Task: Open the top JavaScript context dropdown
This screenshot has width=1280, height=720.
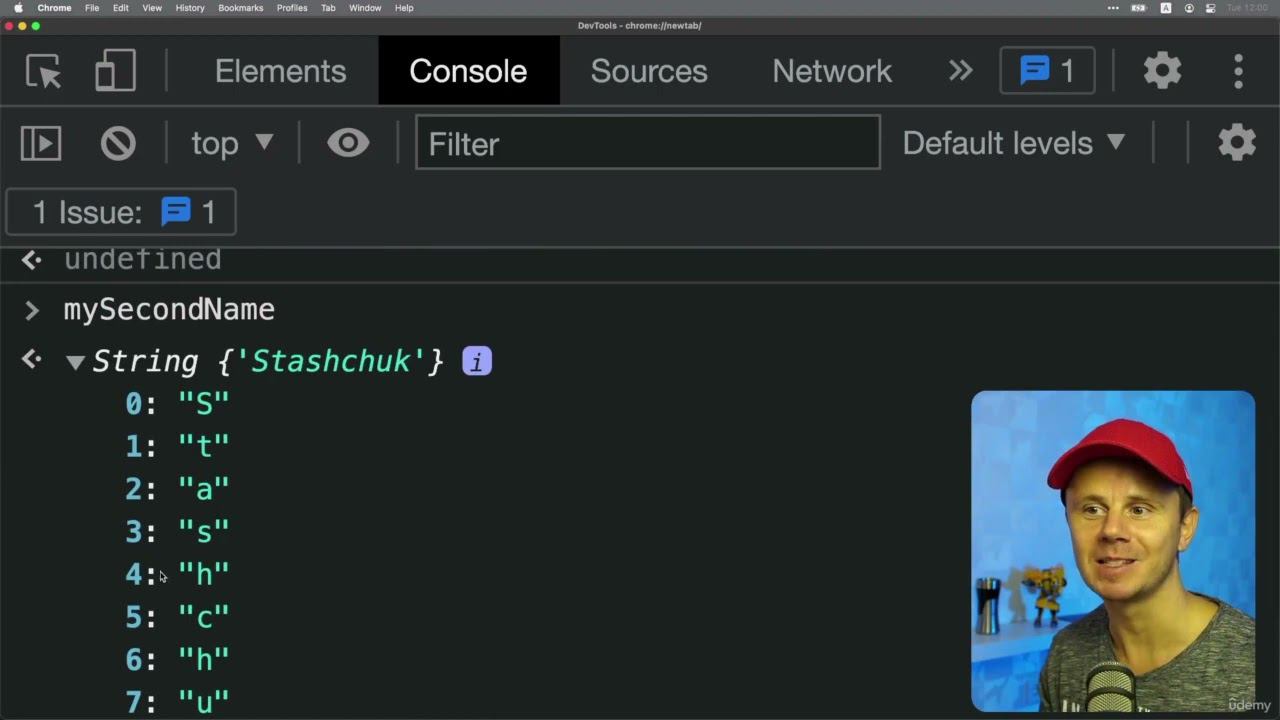Action: pos(232,144)
